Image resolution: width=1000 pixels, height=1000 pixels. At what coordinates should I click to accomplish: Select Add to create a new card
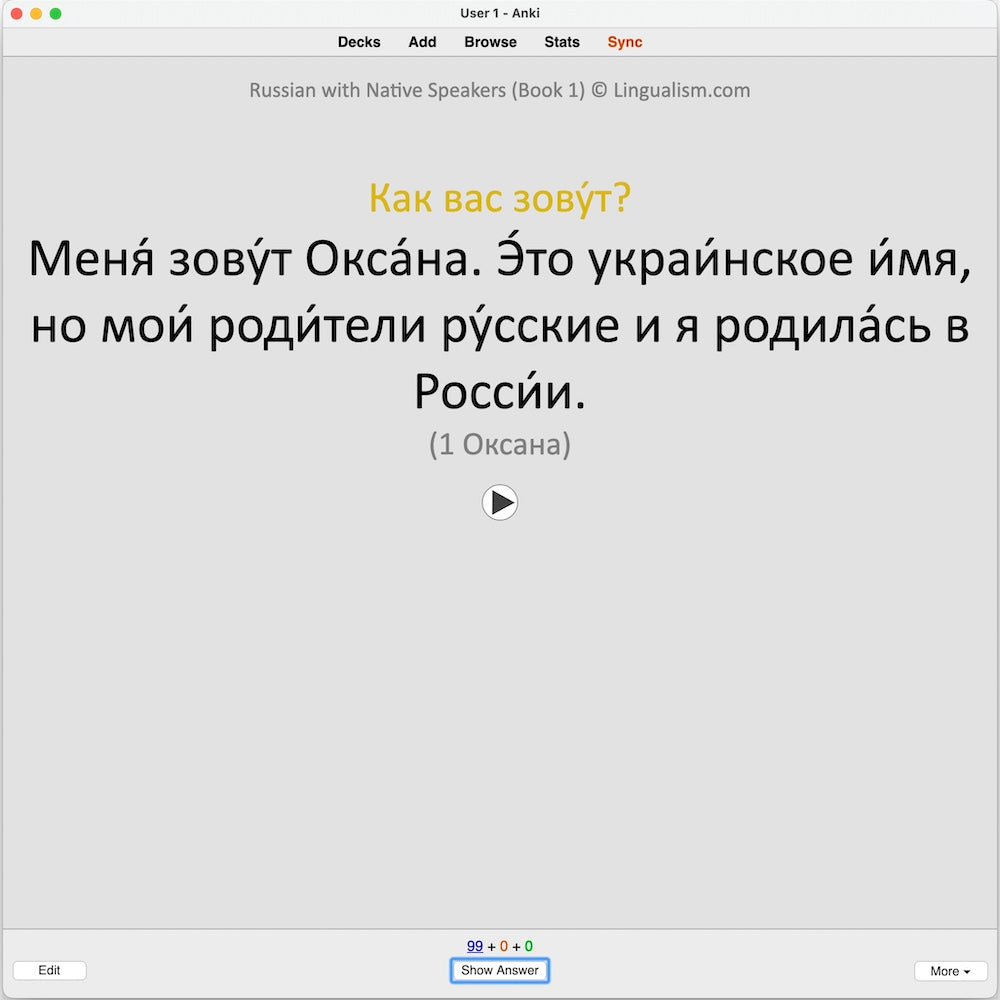422,42
